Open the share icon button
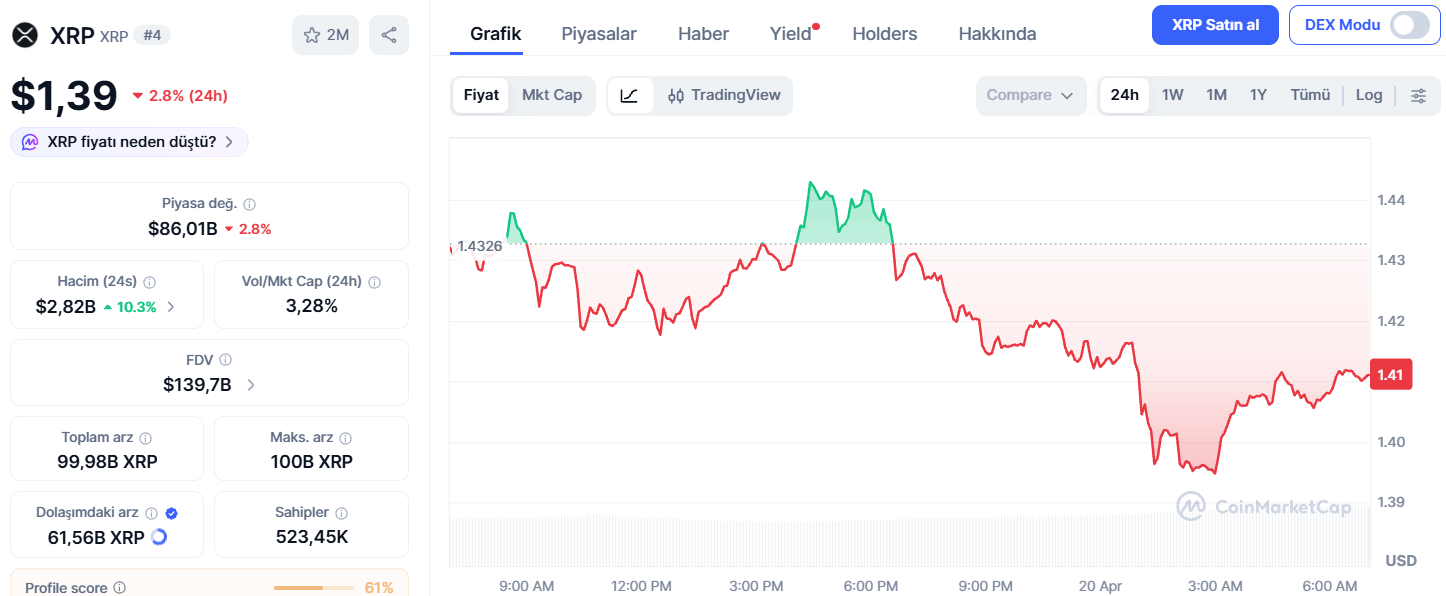The image size is (1446, 596). [389, 35]
